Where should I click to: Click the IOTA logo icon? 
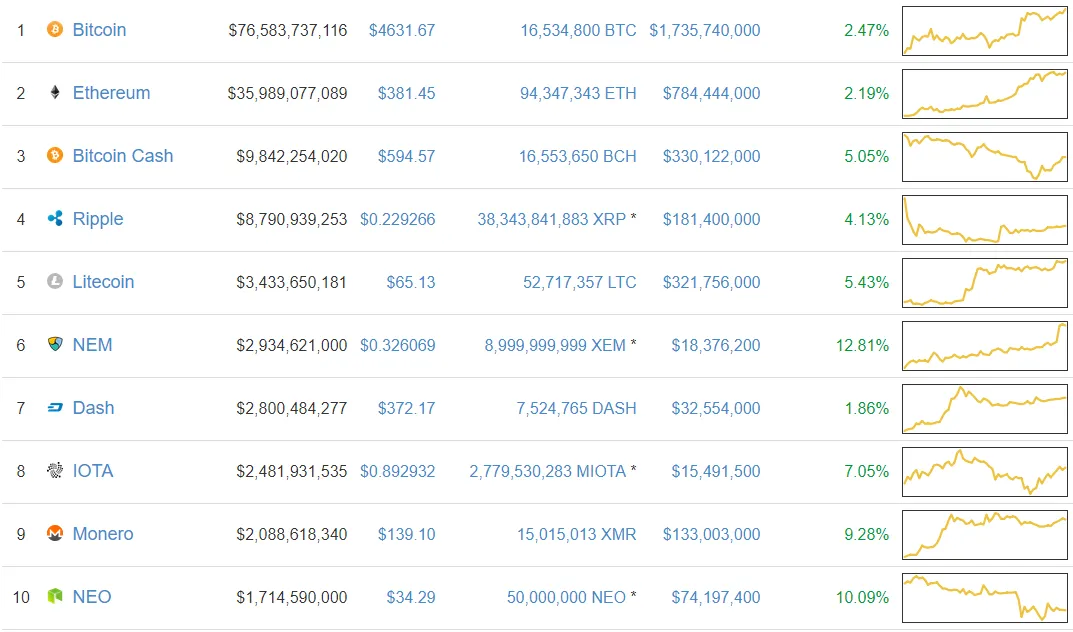[x=55, y=470]
